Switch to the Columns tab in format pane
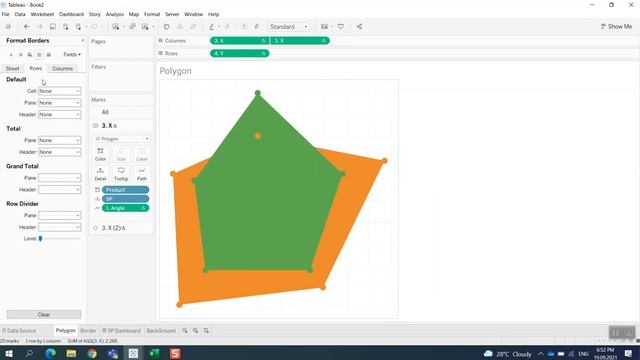 pyautogui.click(x=62, y=69)
